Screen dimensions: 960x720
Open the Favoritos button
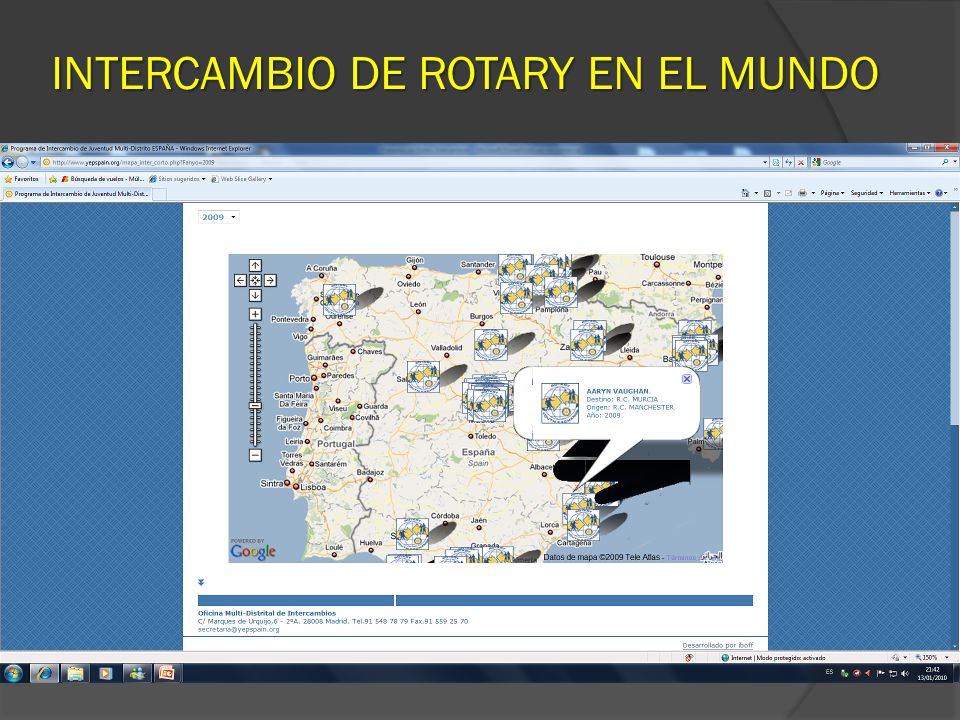[21, 179]
